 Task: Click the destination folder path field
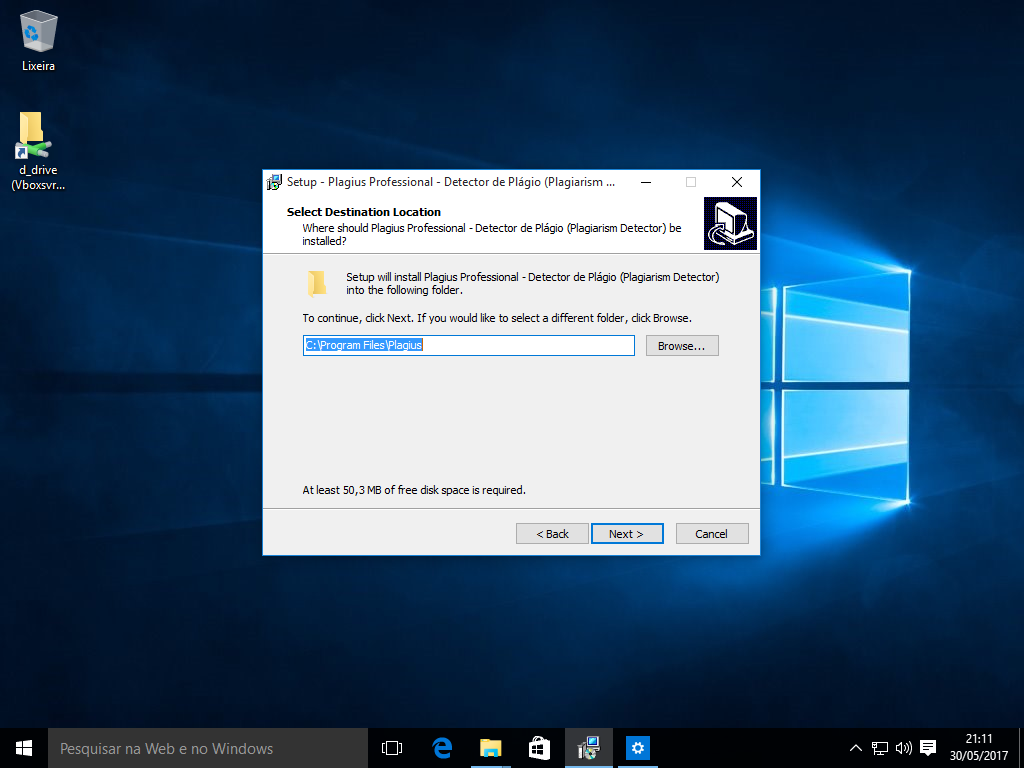[x=468, y=346]
